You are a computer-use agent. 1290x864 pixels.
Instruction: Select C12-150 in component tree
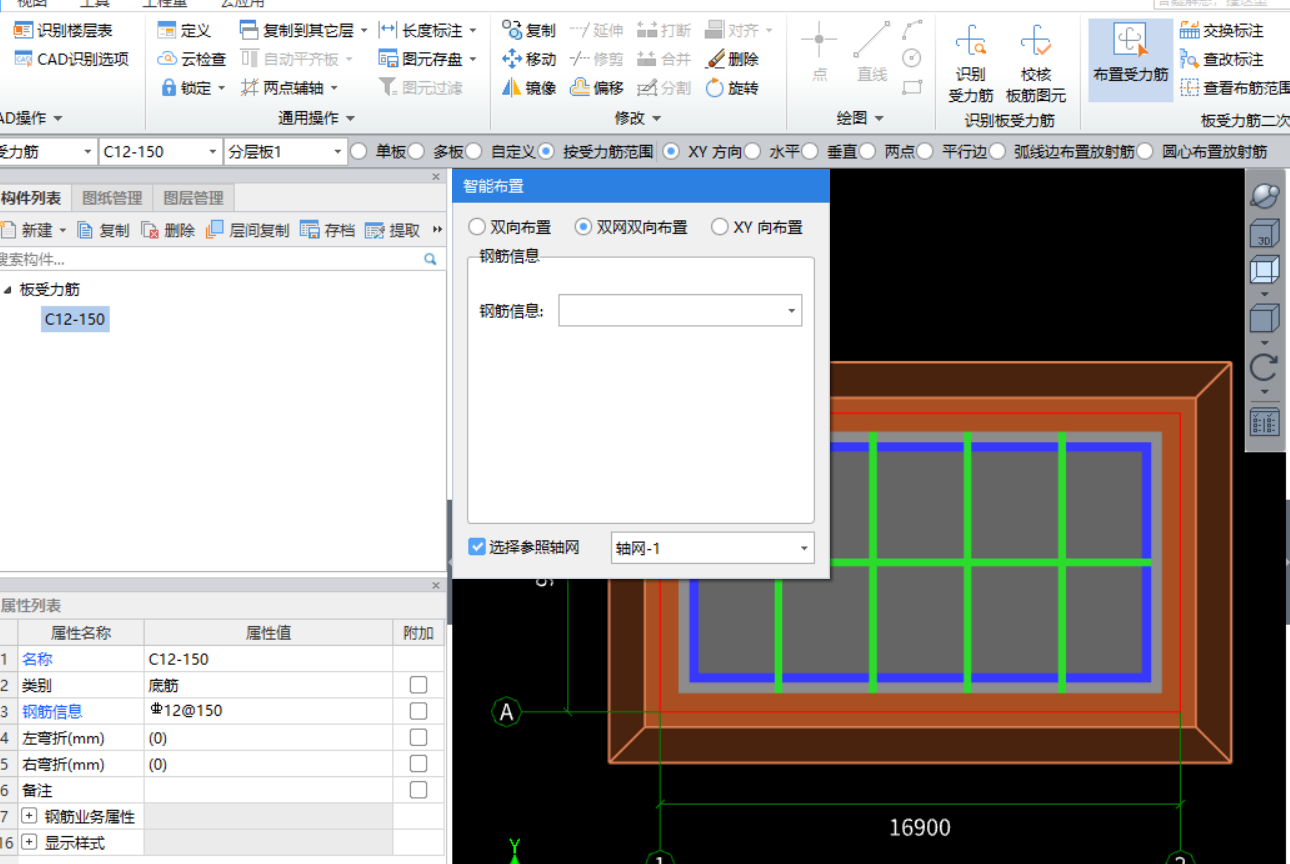(75, 320)
